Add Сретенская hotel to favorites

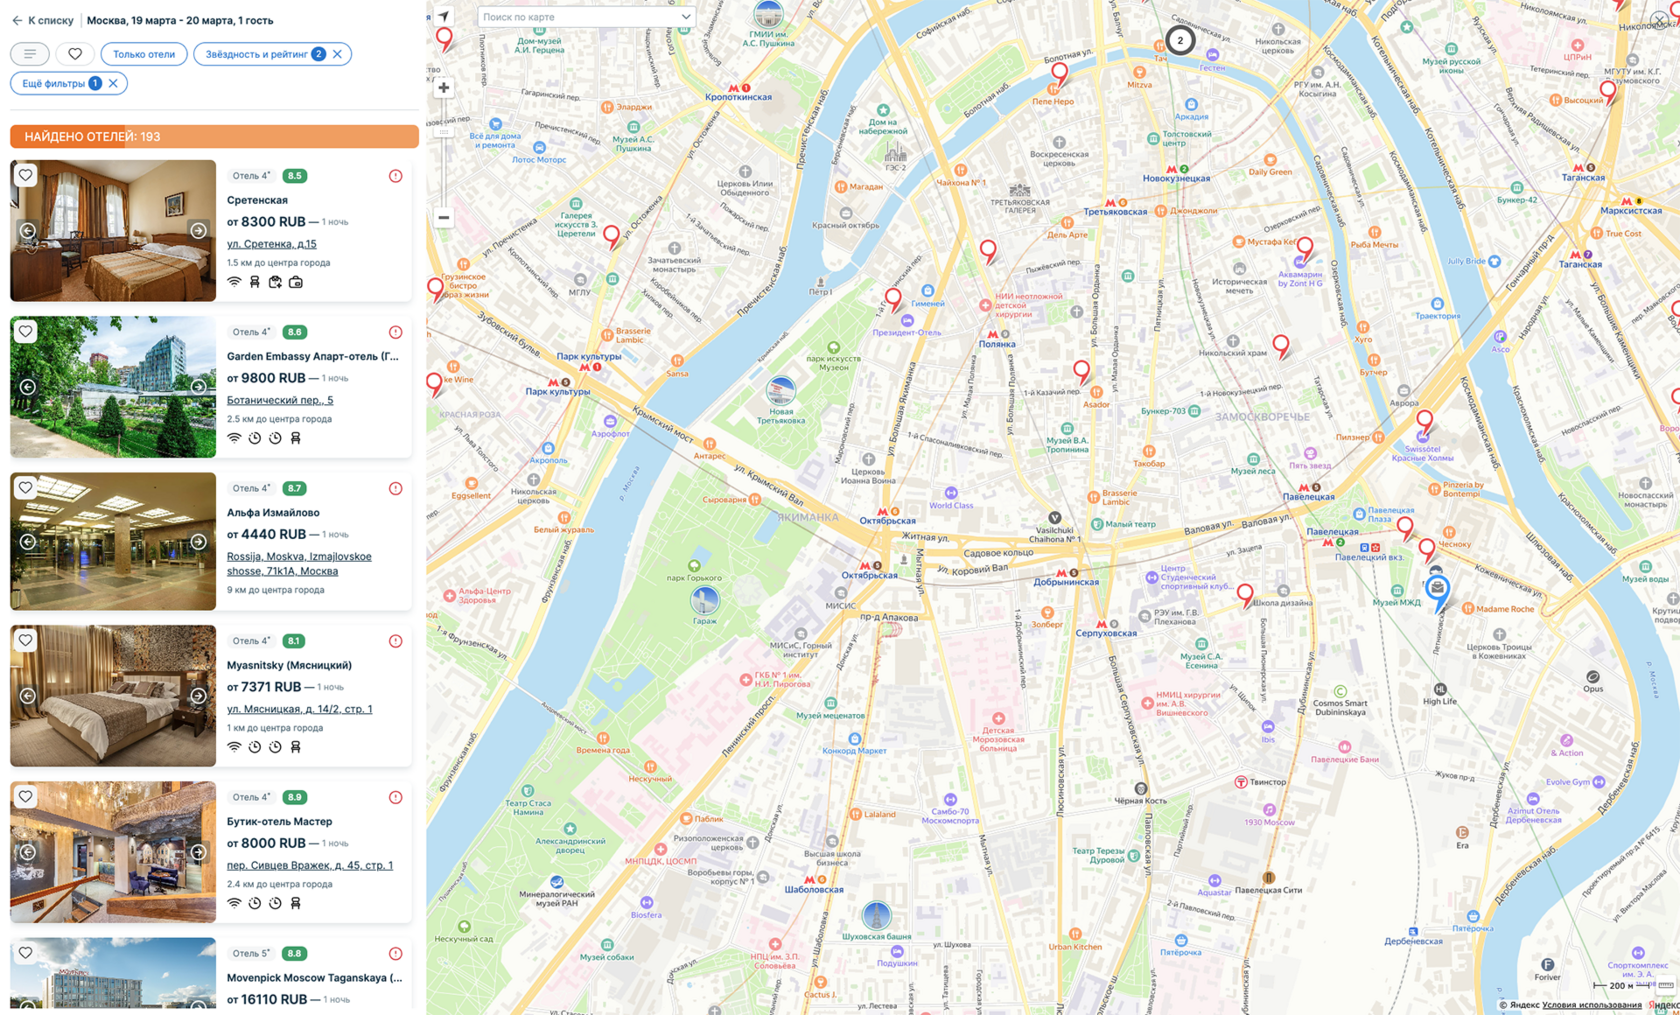[x=26, y=175]
